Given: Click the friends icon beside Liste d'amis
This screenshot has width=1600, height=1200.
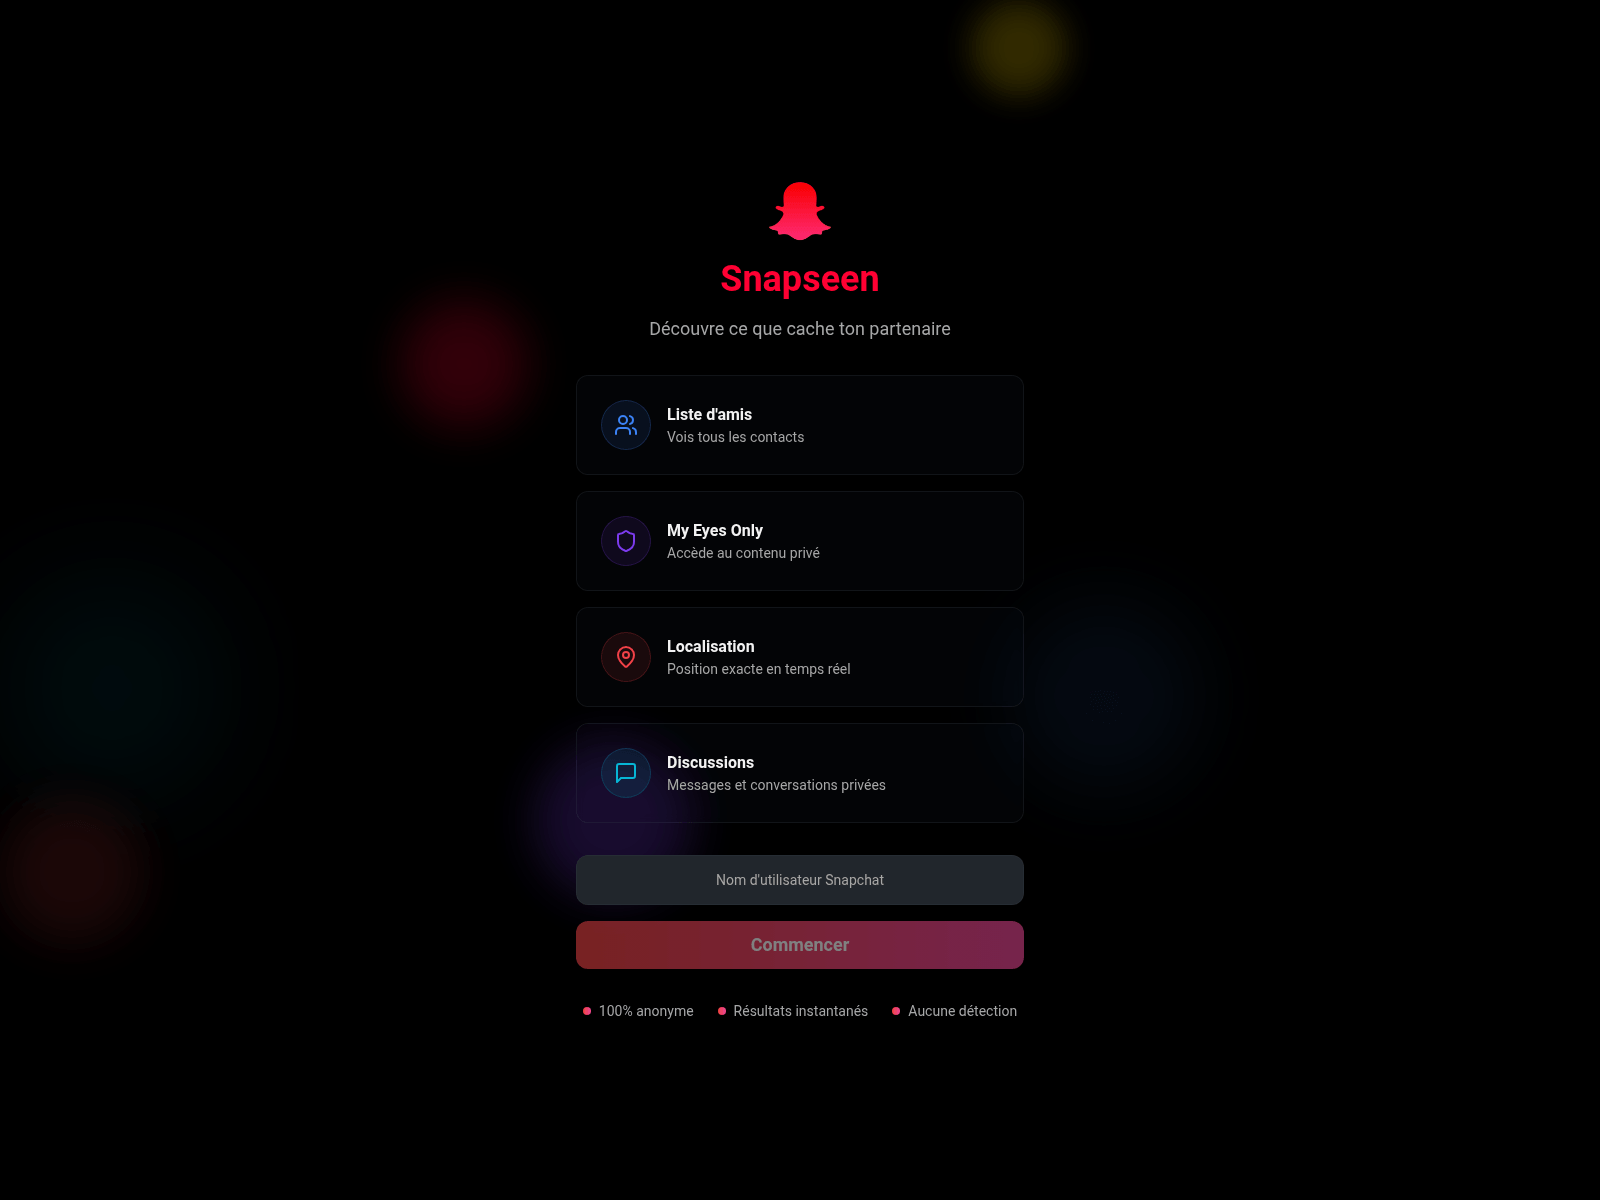Looking at the screenshot, I should (626, 425).
